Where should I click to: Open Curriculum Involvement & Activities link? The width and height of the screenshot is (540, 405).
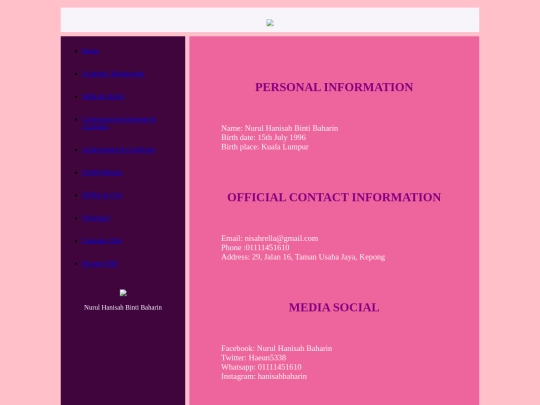point(119,123)
